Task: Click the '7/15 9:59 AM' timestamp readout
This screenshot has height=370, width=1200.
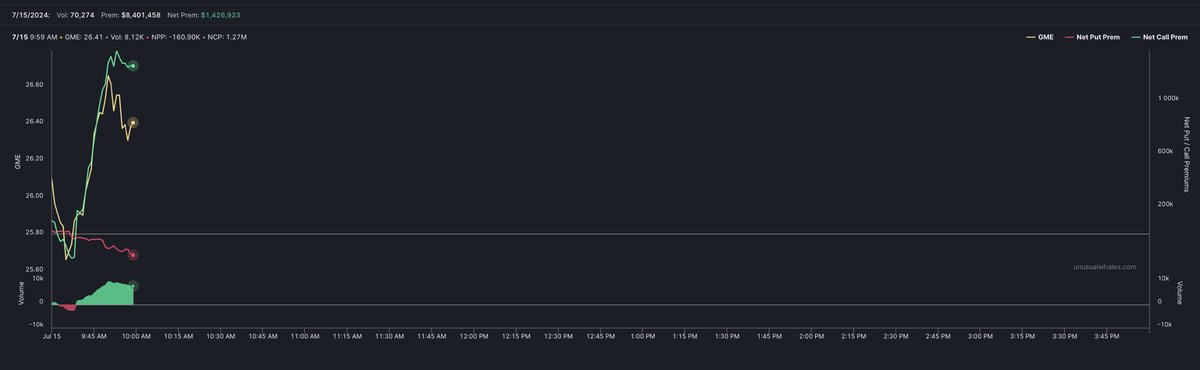Action: pos(34,36)
